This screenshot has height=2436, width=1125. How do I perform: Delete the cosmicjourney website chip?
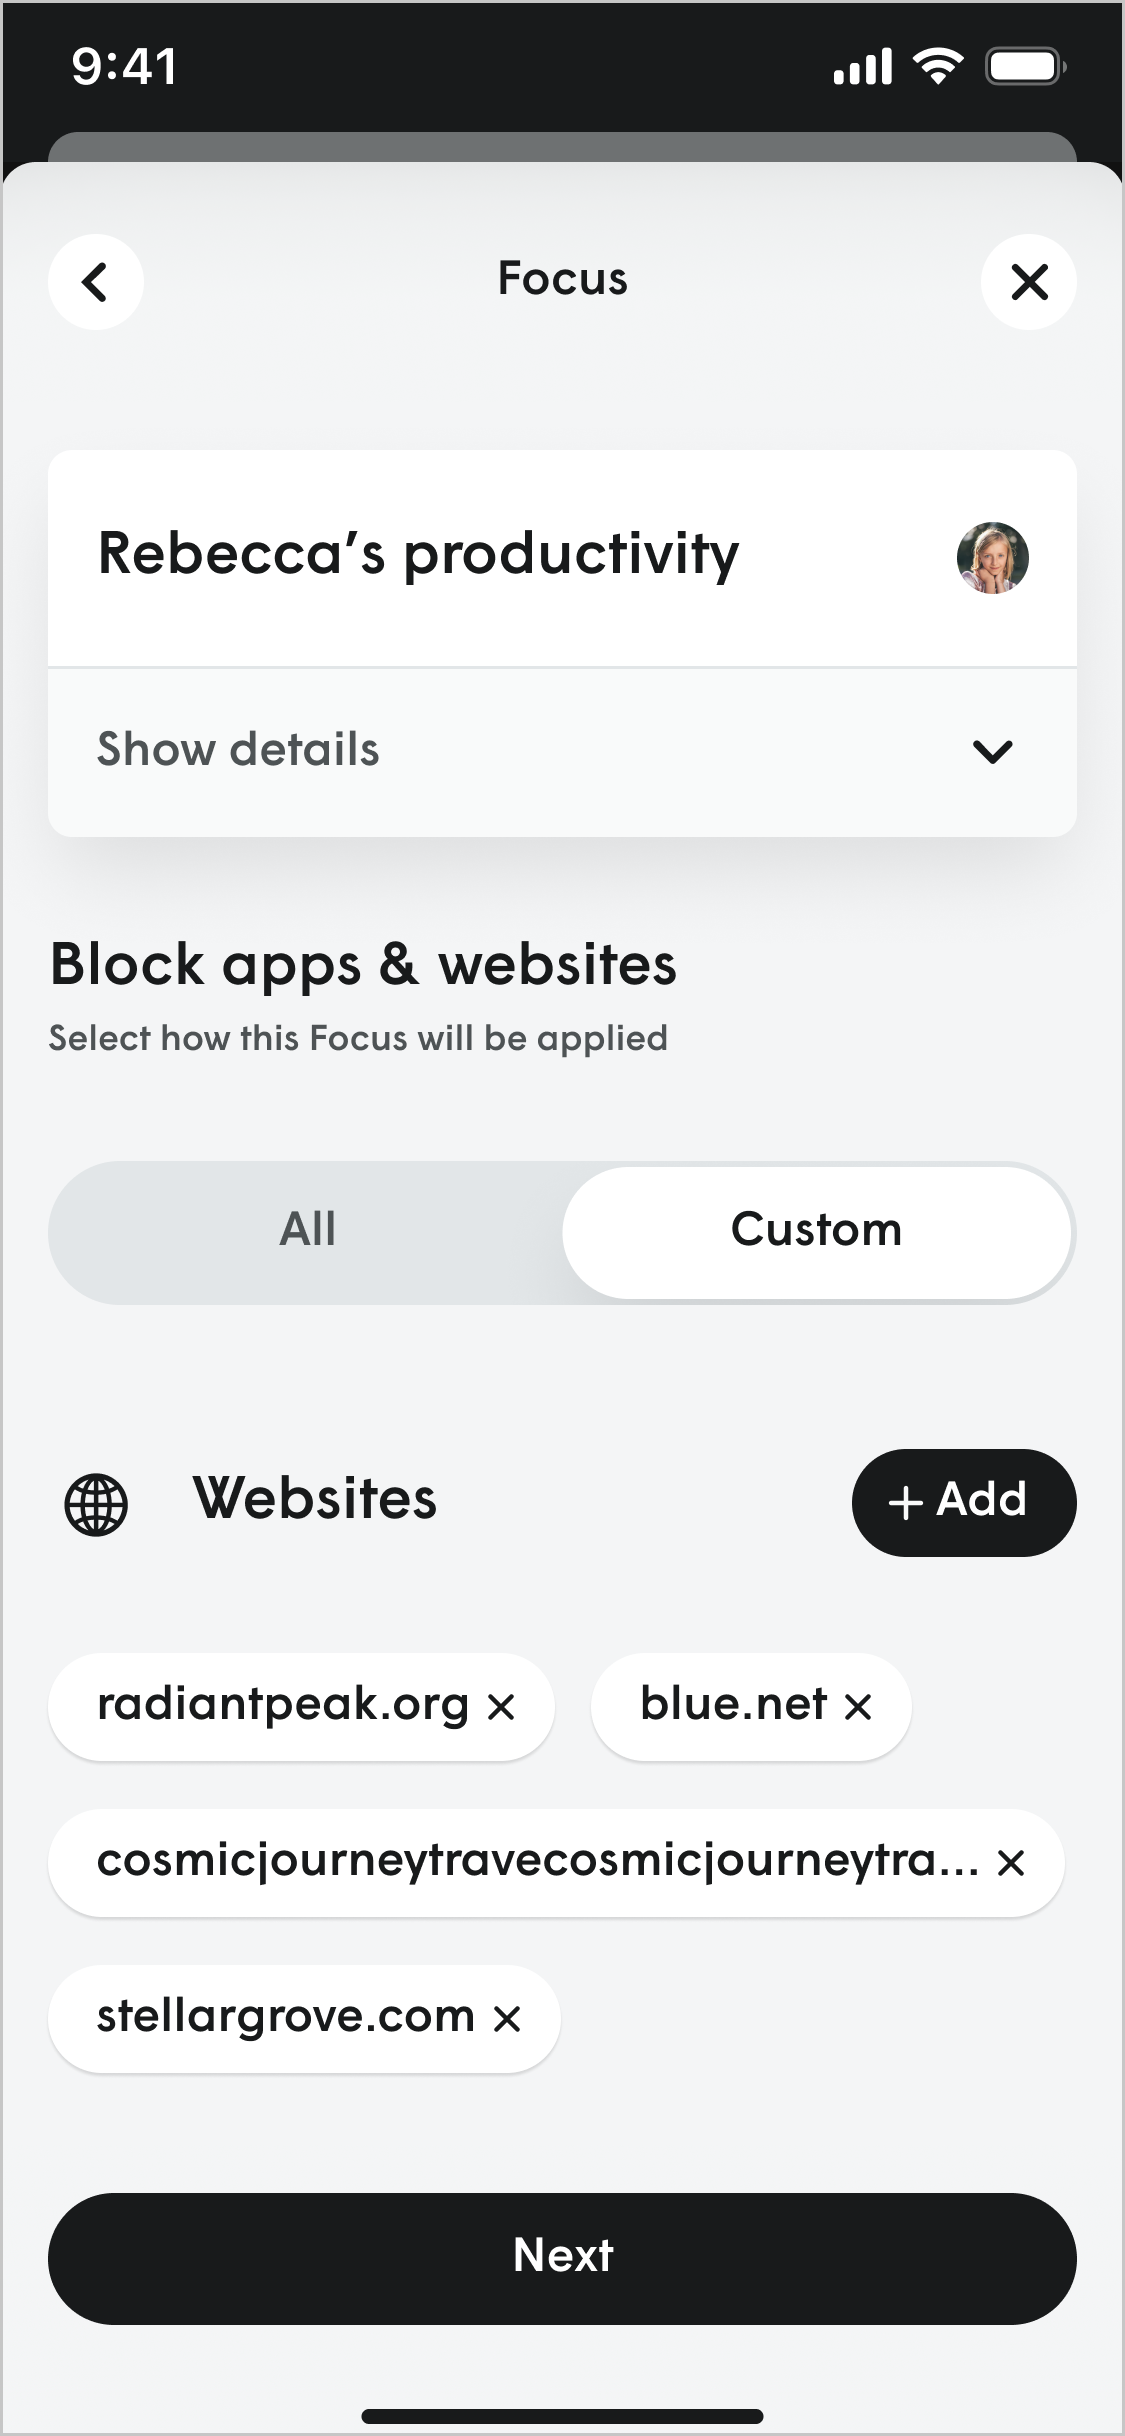1011,1863
